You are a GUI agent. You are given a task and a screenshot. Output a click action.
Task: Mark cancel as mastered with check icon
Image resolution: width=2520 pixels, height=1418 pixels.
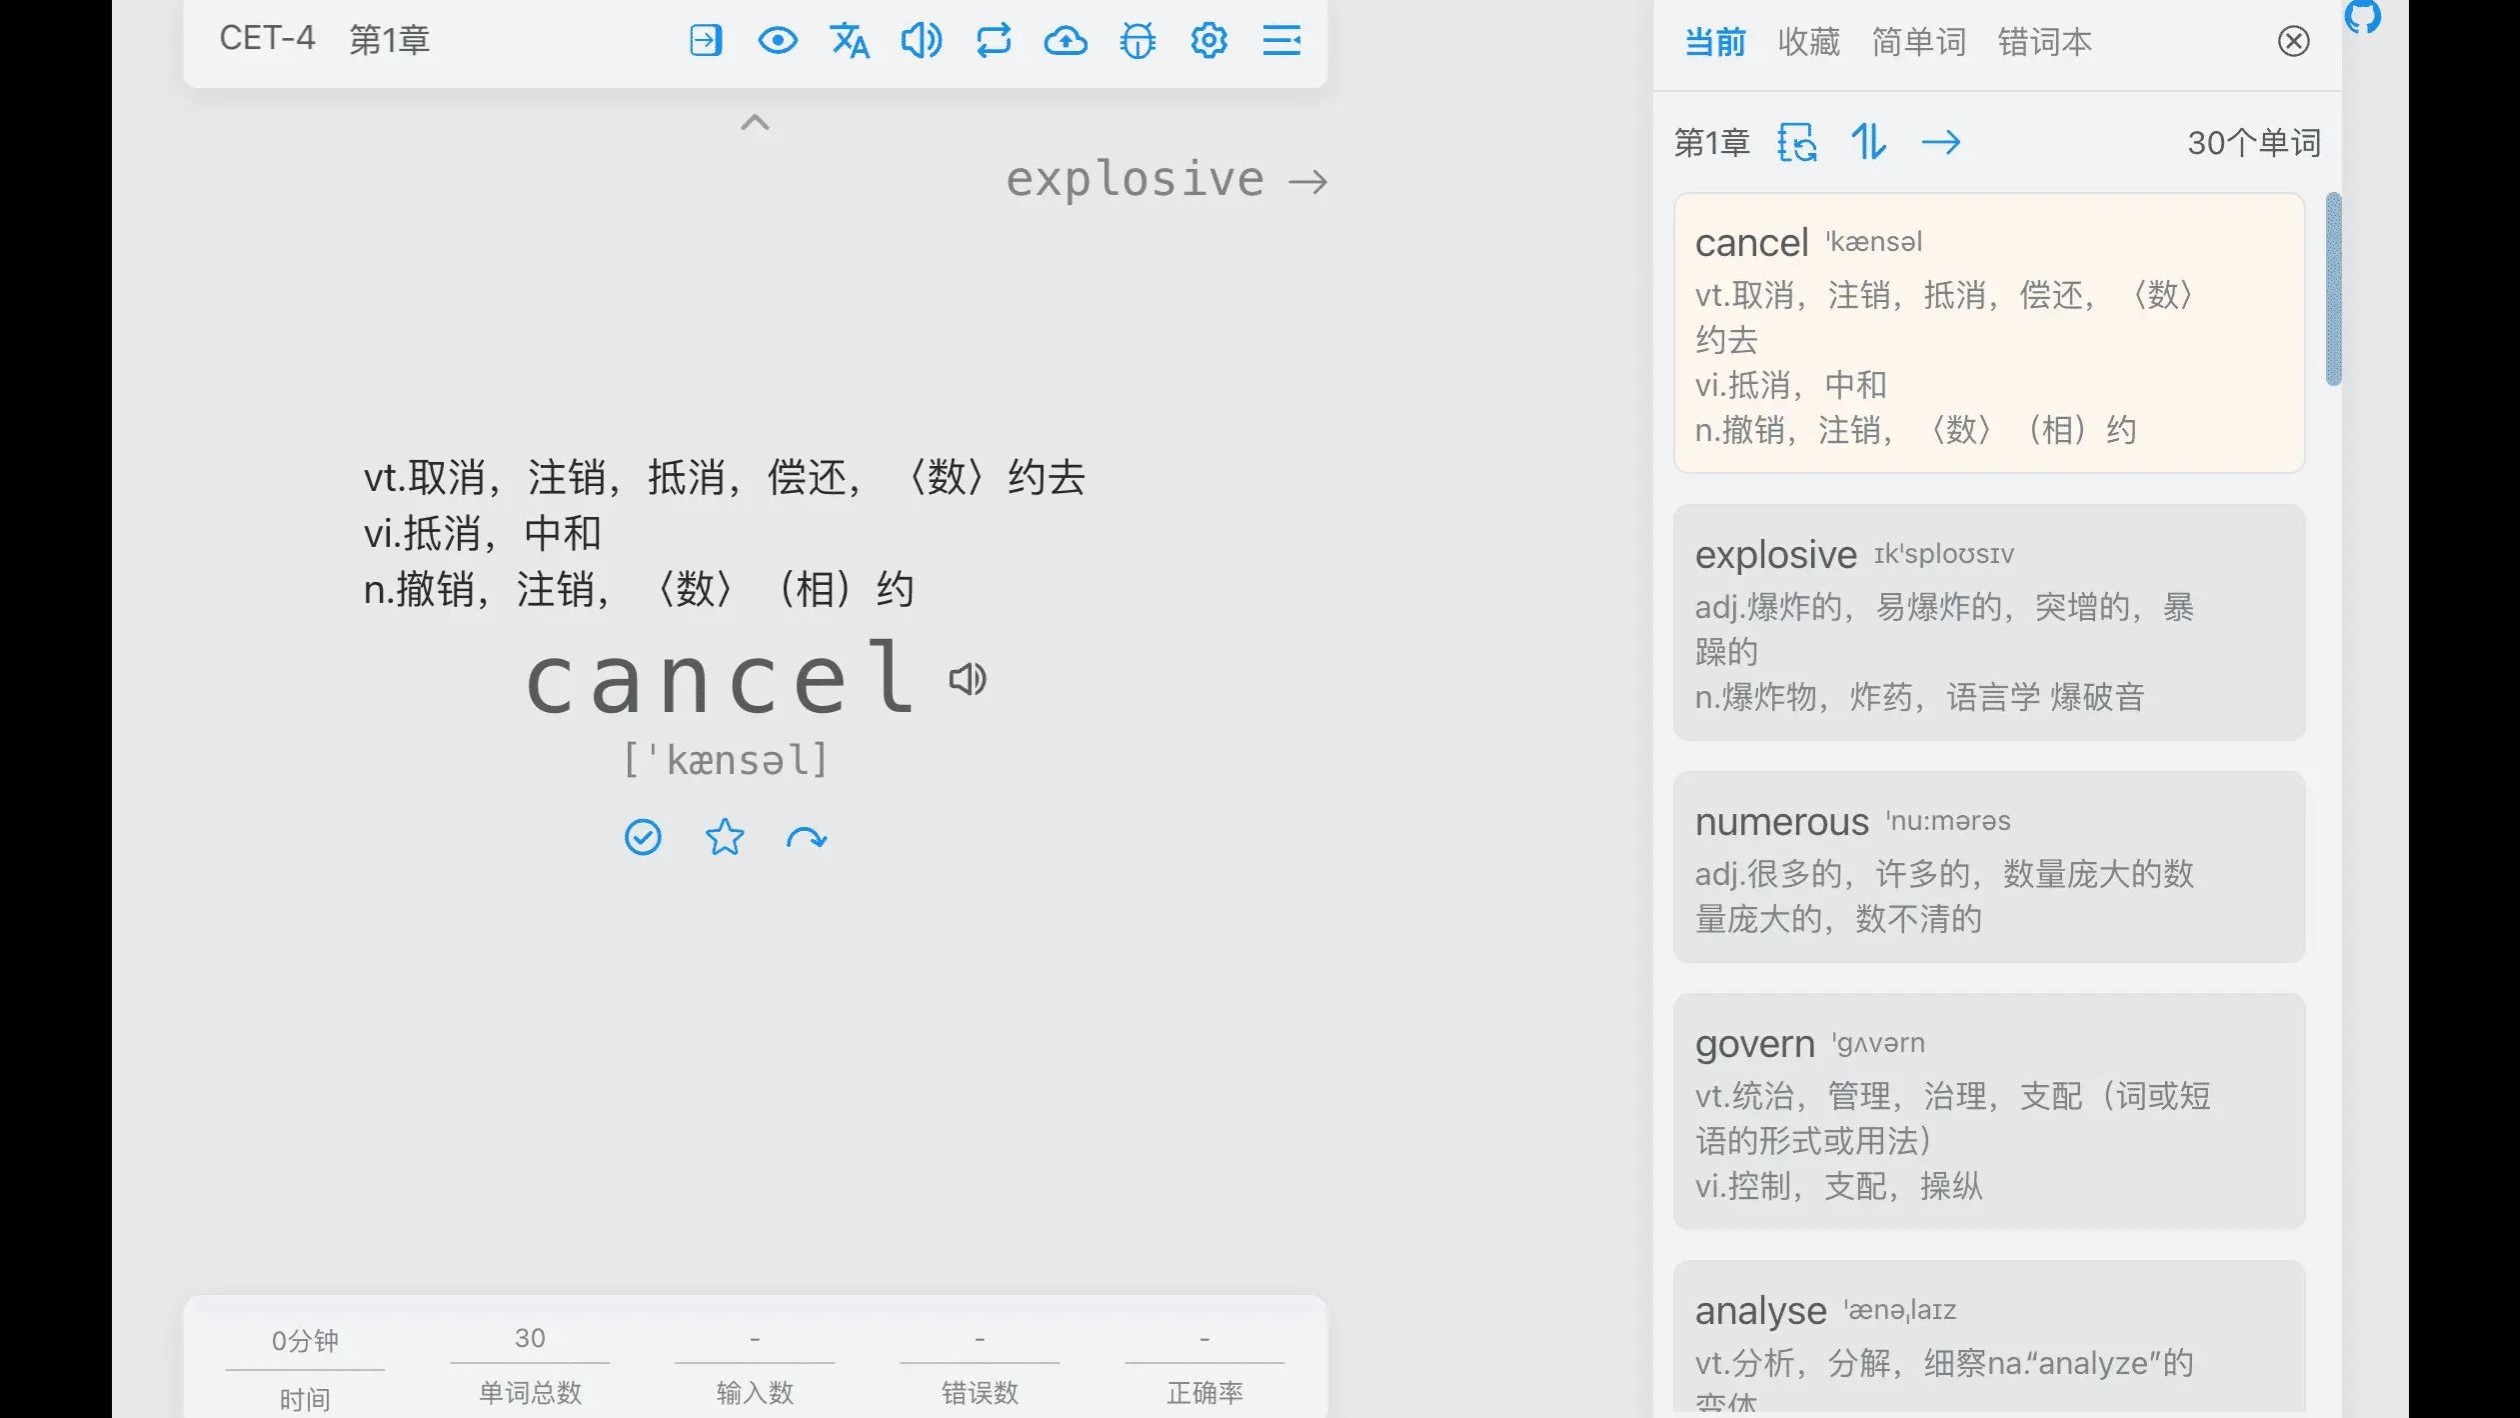coord(643,837)
